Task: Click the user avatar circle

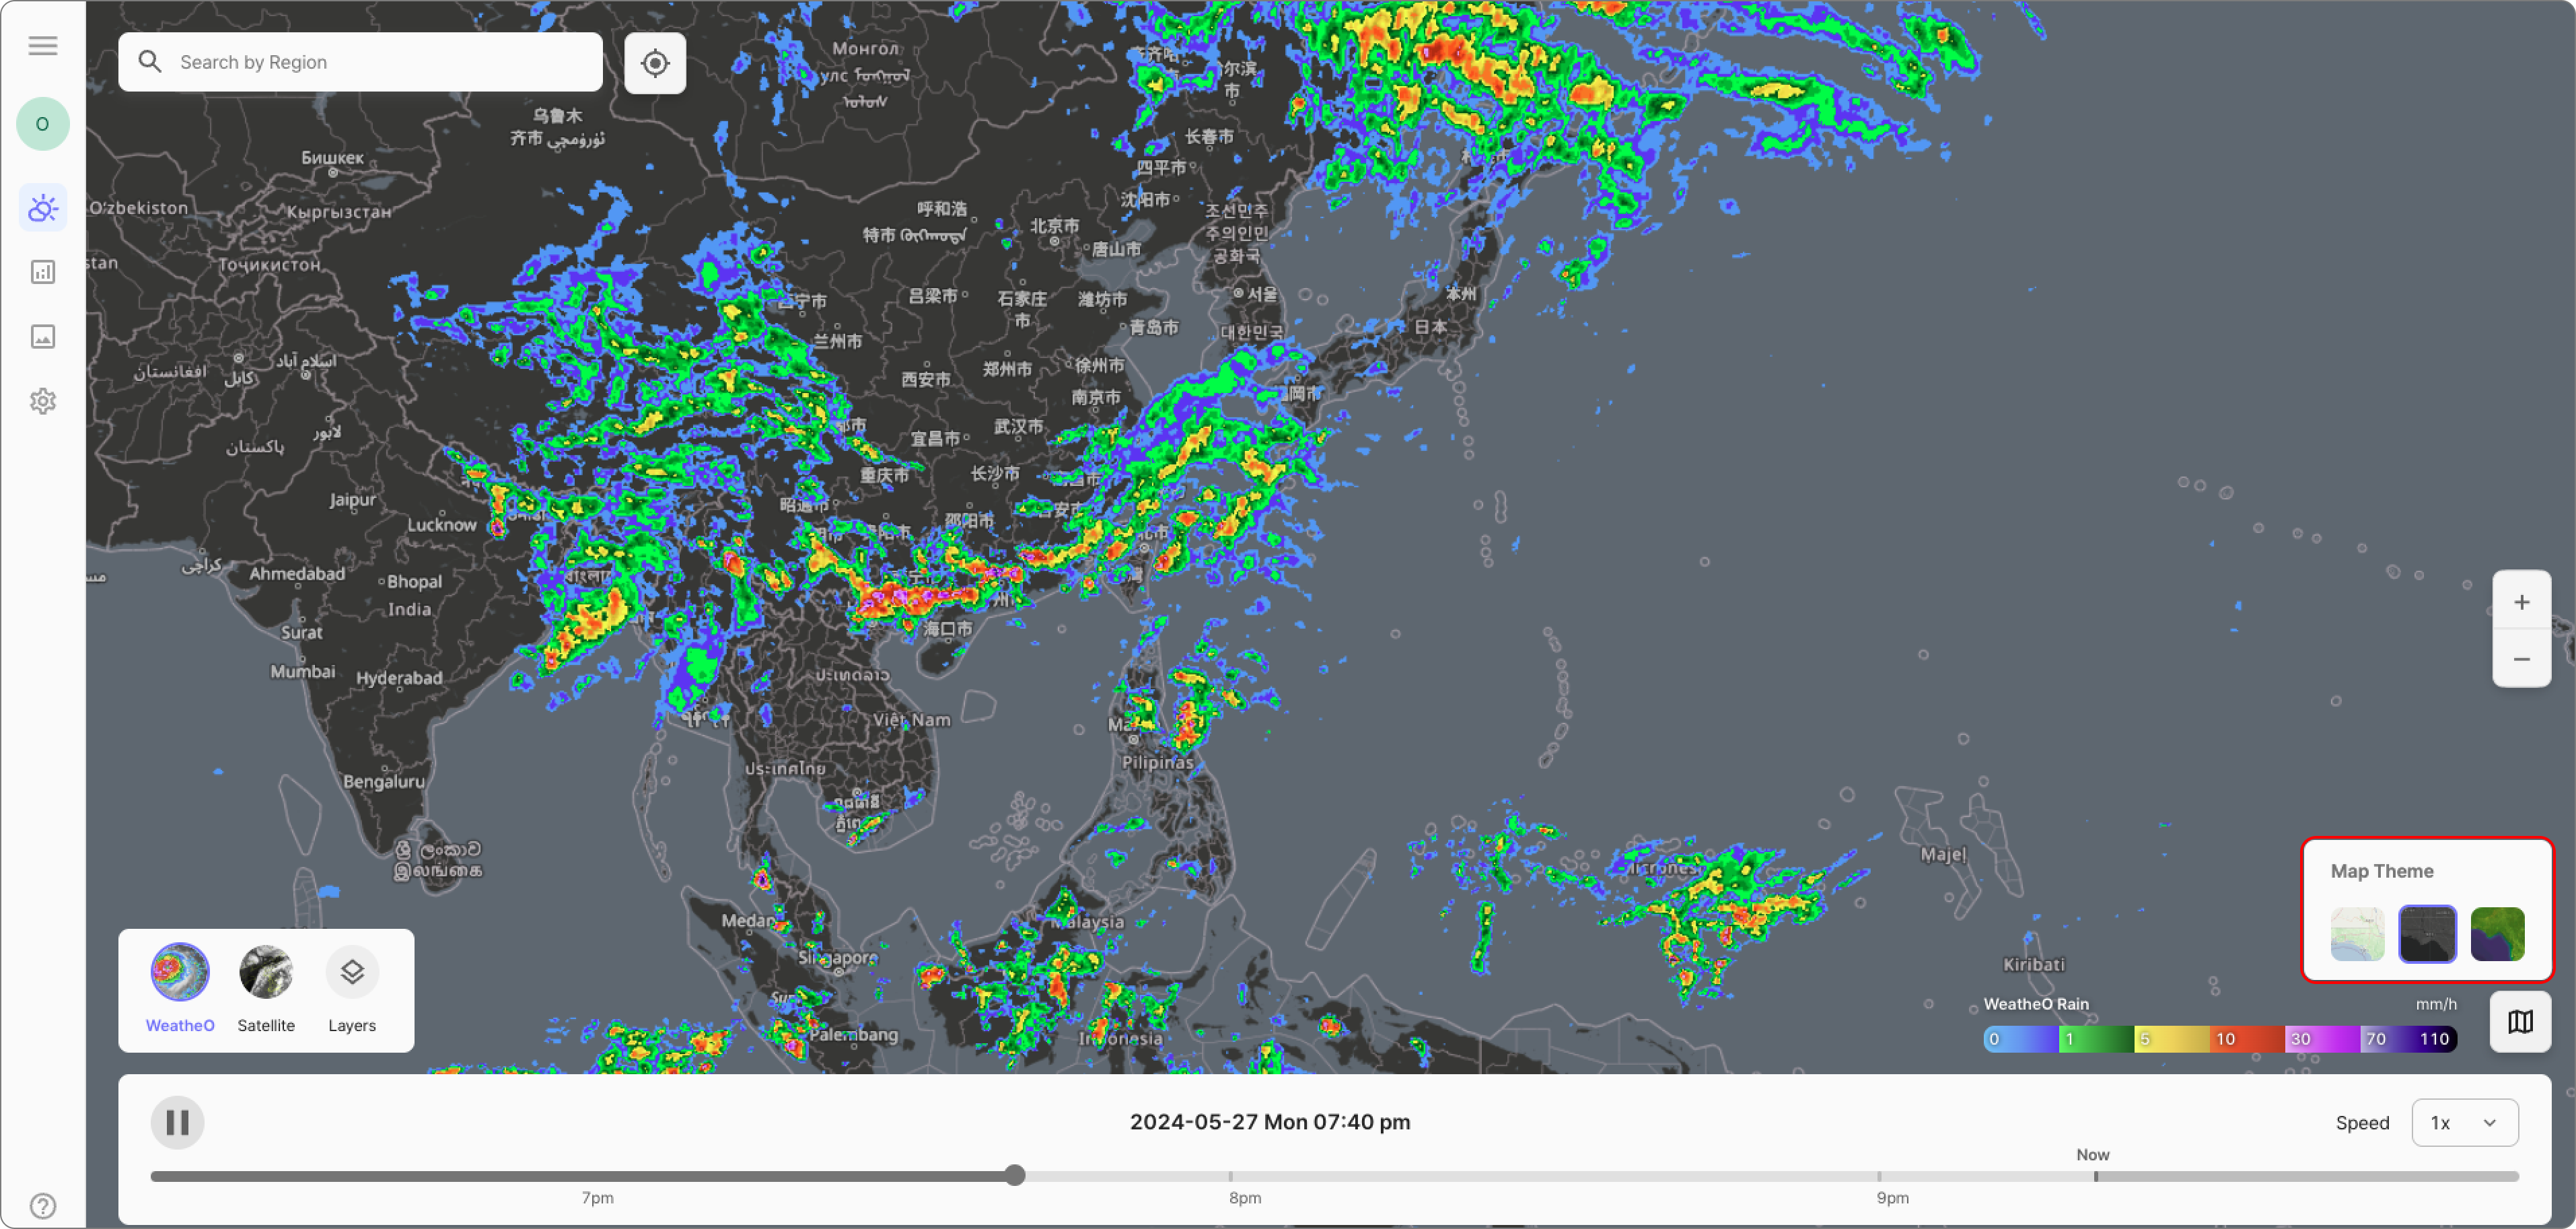Action: coord(43,124)
